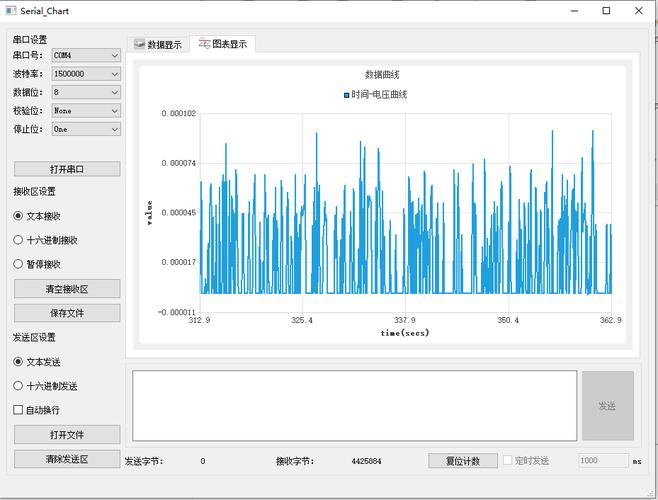Click the x-axis label 337.9
The width and height of the screenshot is (658, 500).
pyautogui.click(x=405, y=320)
